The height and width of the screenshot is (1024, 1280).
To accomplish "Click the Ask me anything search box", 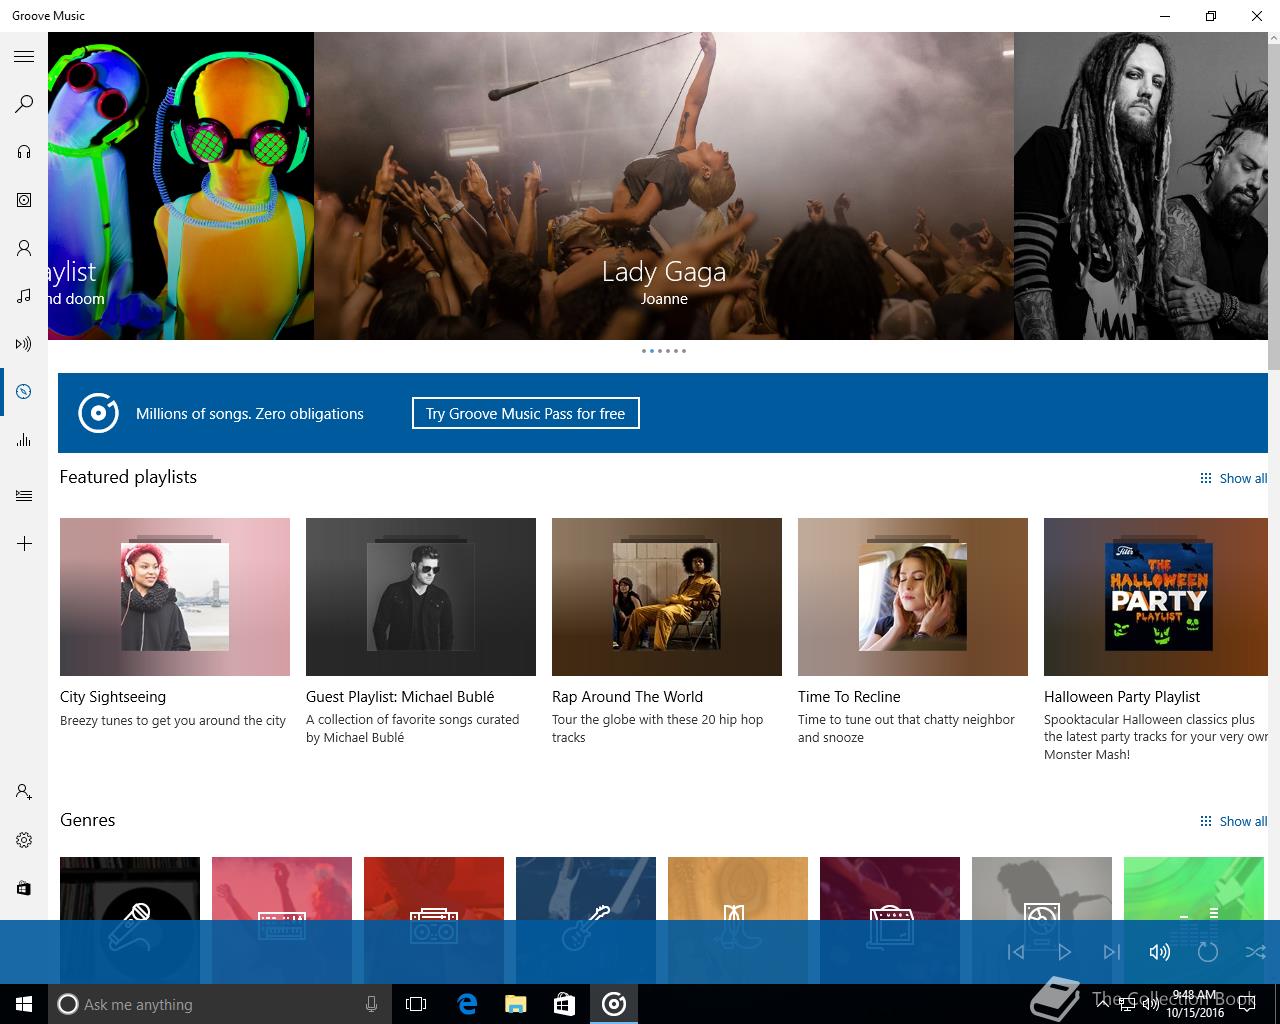I will (220, 1004).
